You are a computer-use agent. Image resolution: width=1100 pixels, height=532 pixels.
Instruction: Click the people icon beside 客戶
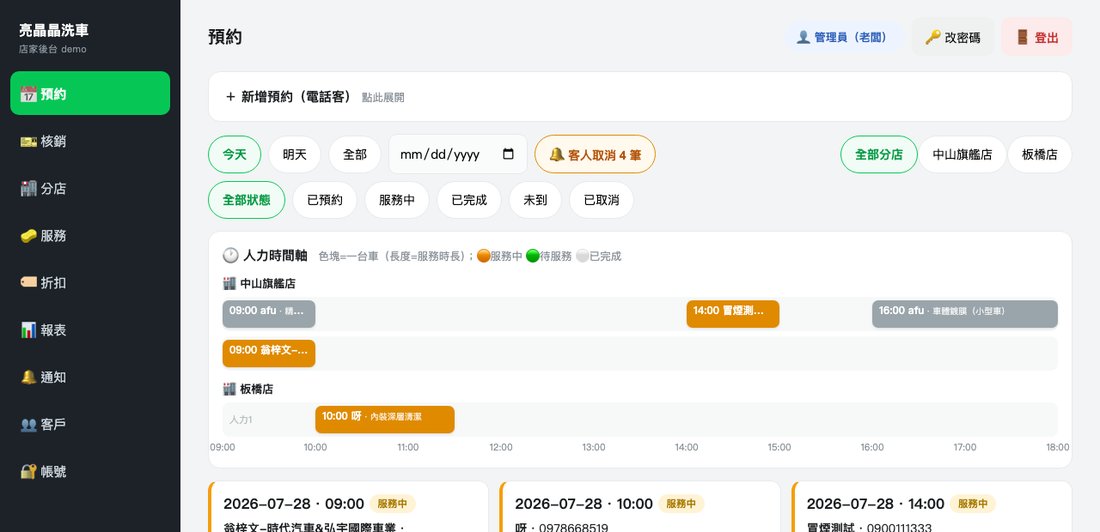coord(28,425)
